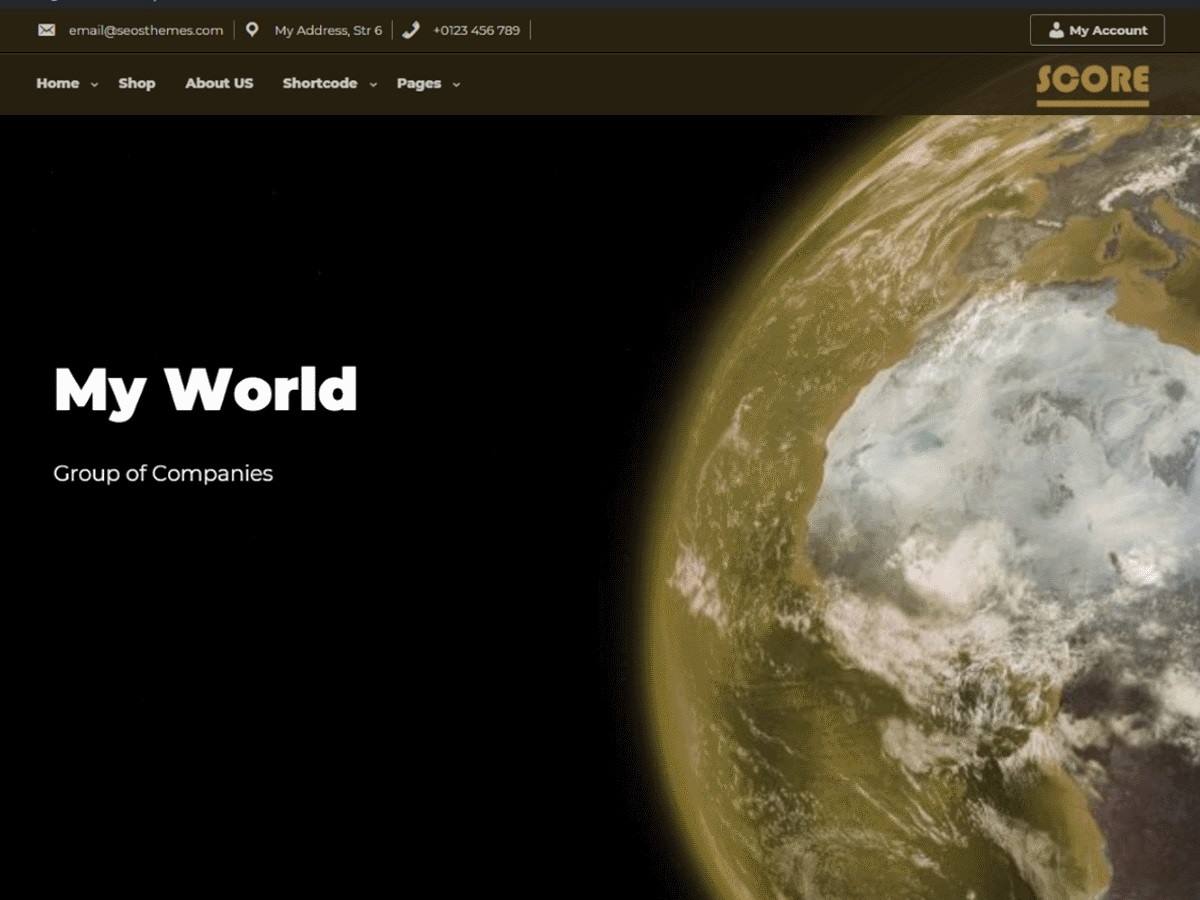Open the Shortcode dropdown menu
Screen dimensions: 1200x900
320,84
